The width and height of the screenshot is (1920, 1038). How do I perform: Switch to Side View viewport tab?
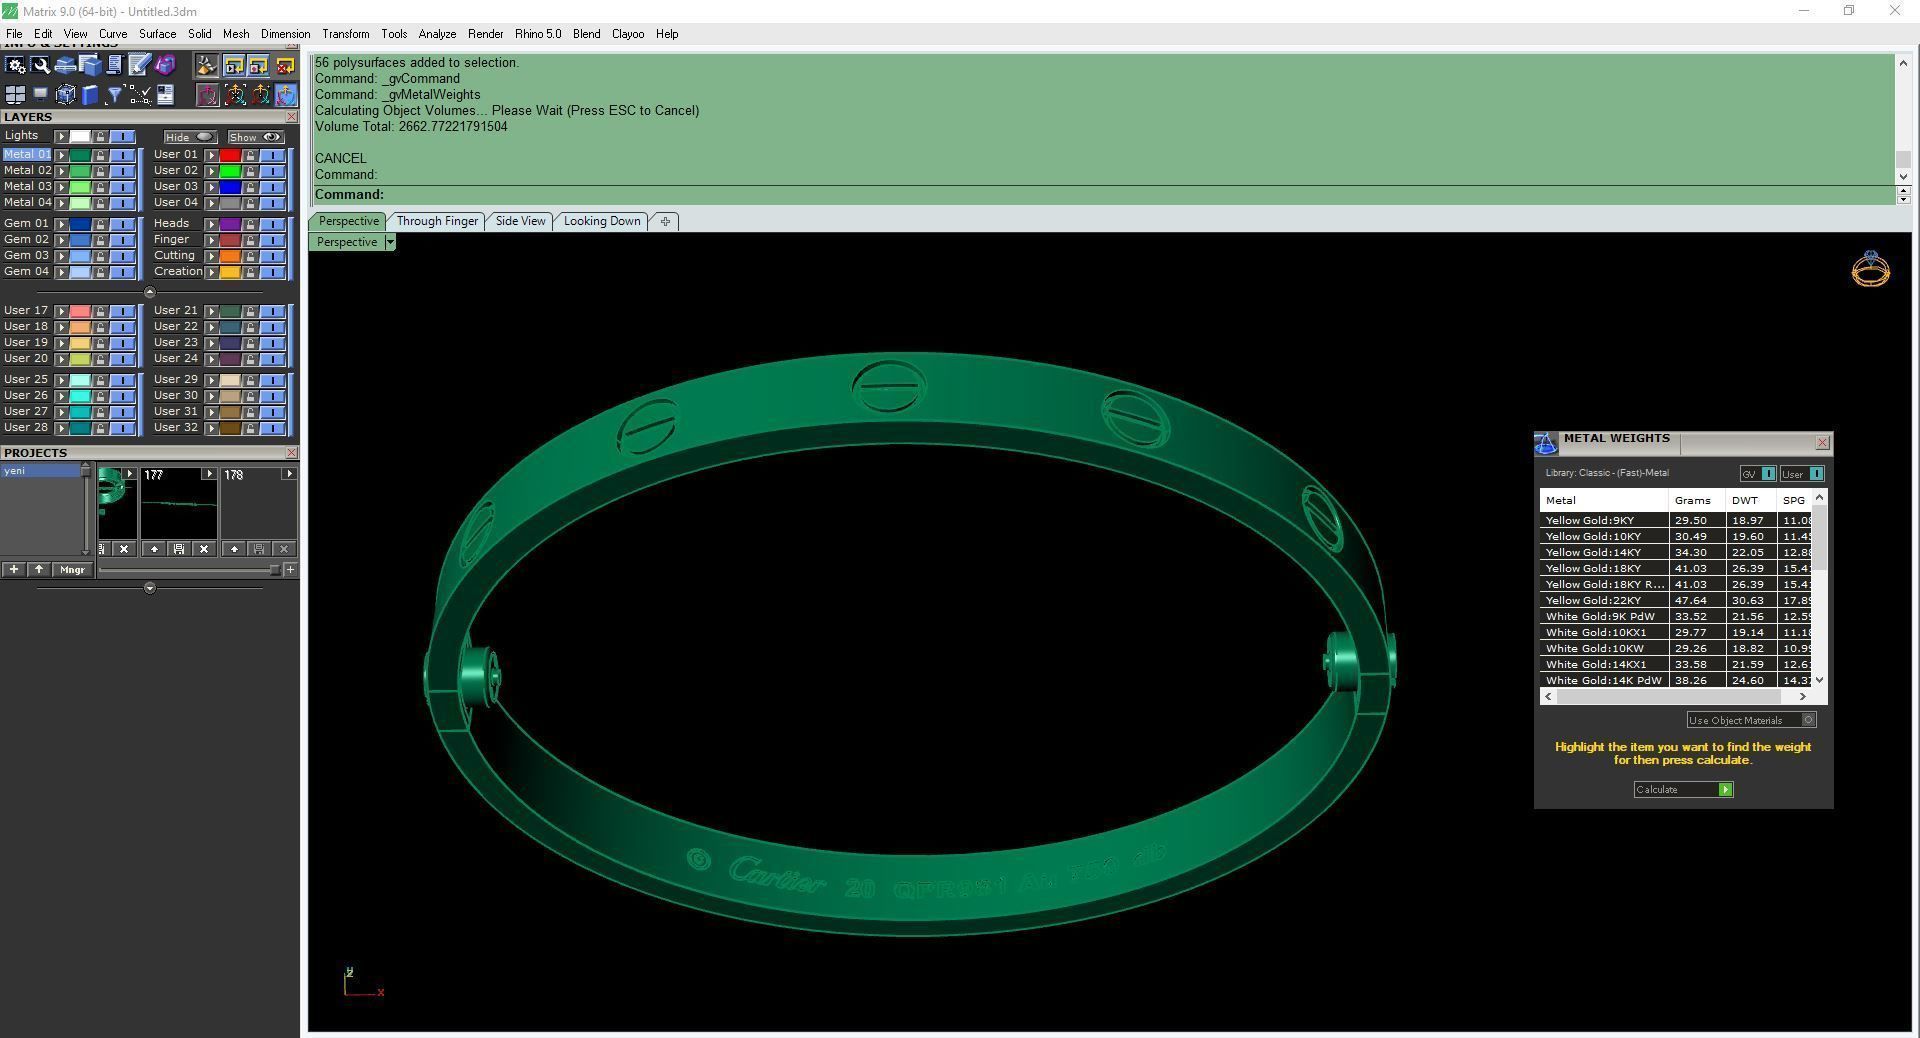point(521,221)
